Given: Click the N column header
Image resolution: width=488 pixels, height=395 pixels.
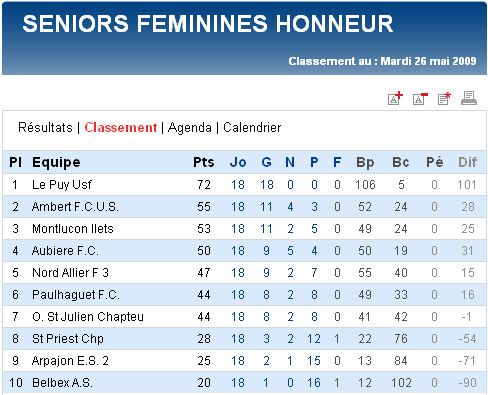Looking at the screenshot, I should [290, 162].
